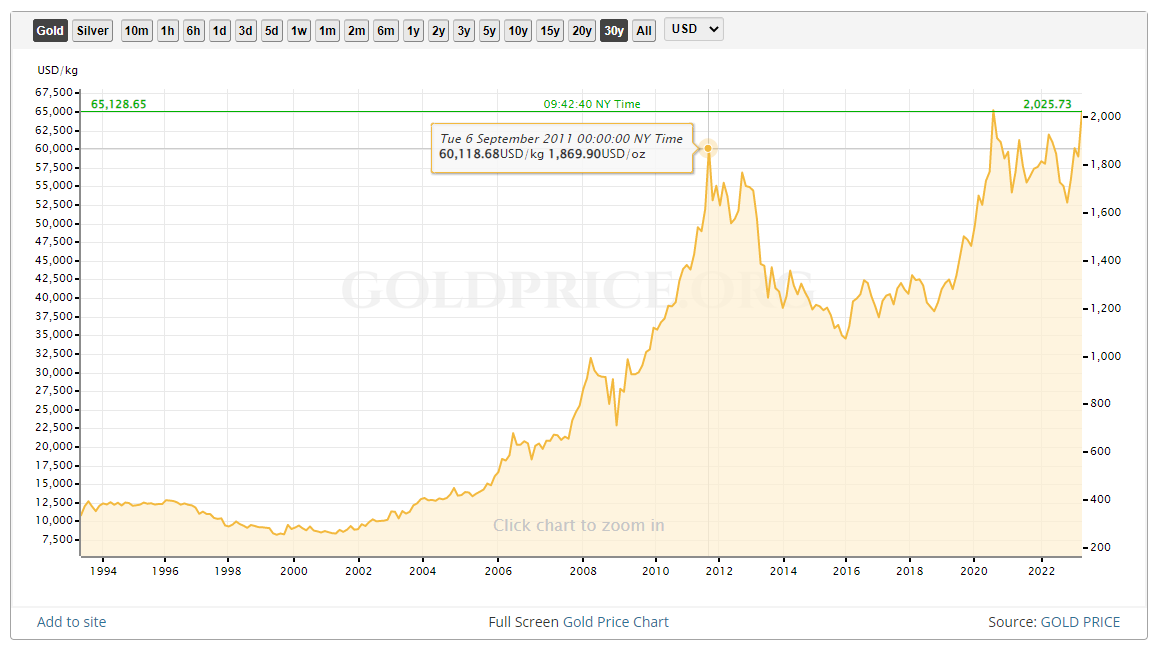Open the Add to site link
The image size is (1154, 645).
coord(71,622)
